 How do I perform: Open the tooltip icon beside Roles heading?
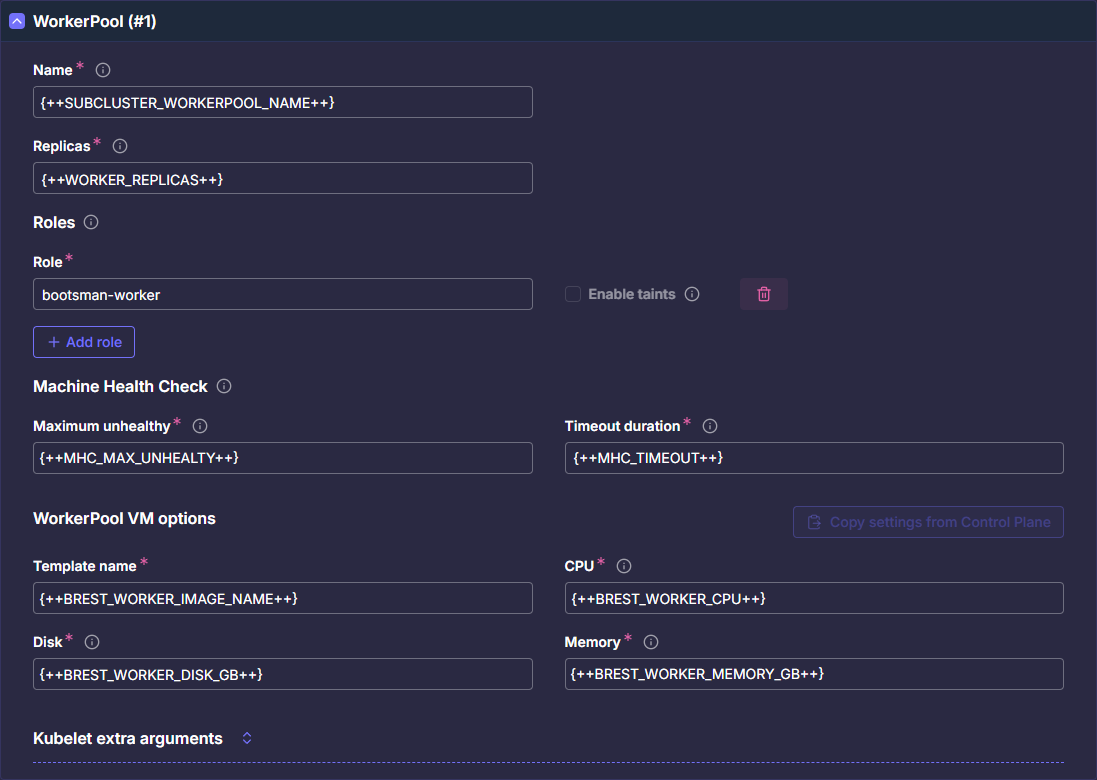[91, 222]
